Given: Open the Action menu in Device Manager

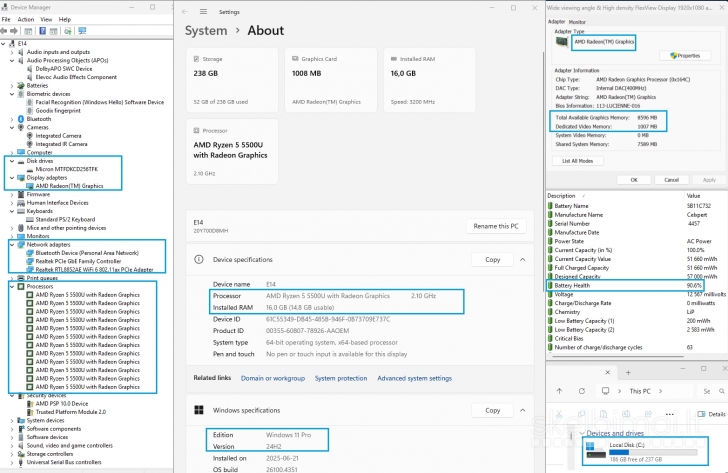Looking at the screenshot, I should [x=26, y=19].
